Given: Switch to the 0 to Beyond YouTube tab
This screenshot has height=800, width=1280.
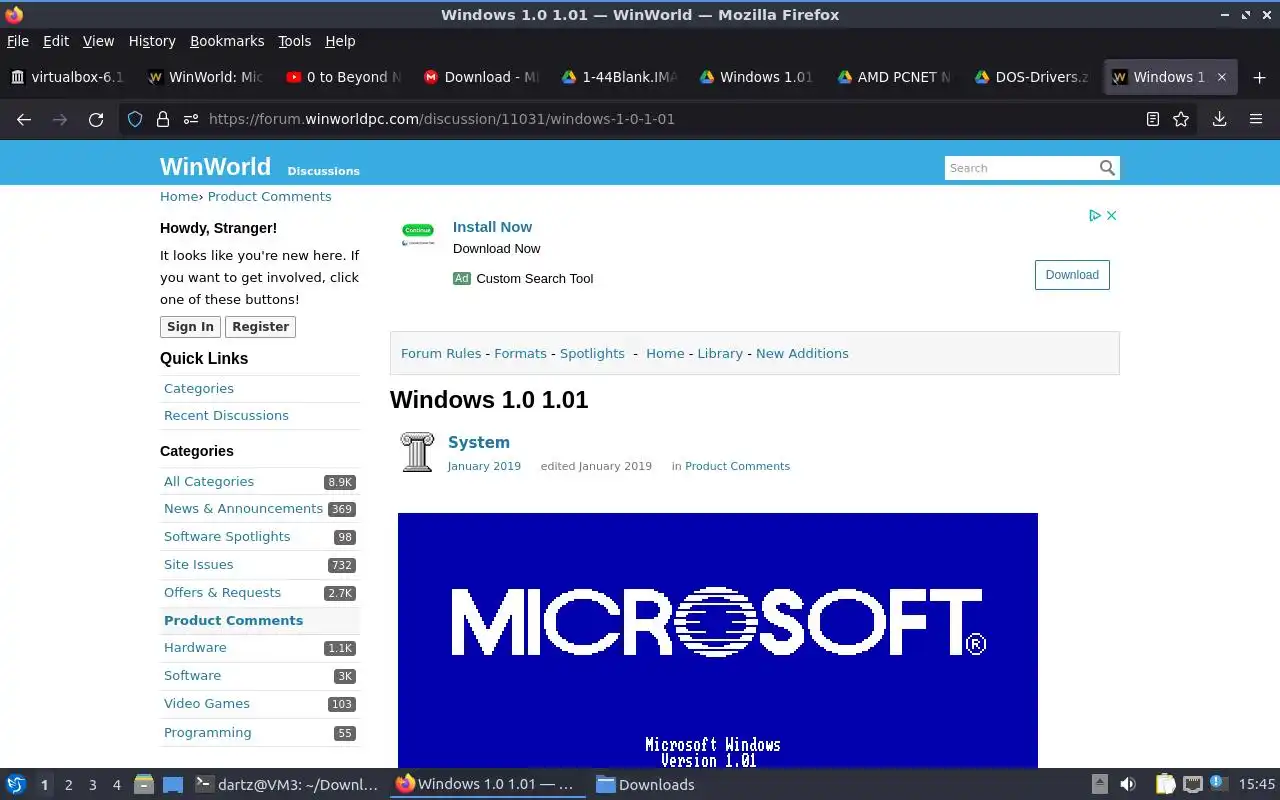Looking at the screenshot, I should pos(344,77).
